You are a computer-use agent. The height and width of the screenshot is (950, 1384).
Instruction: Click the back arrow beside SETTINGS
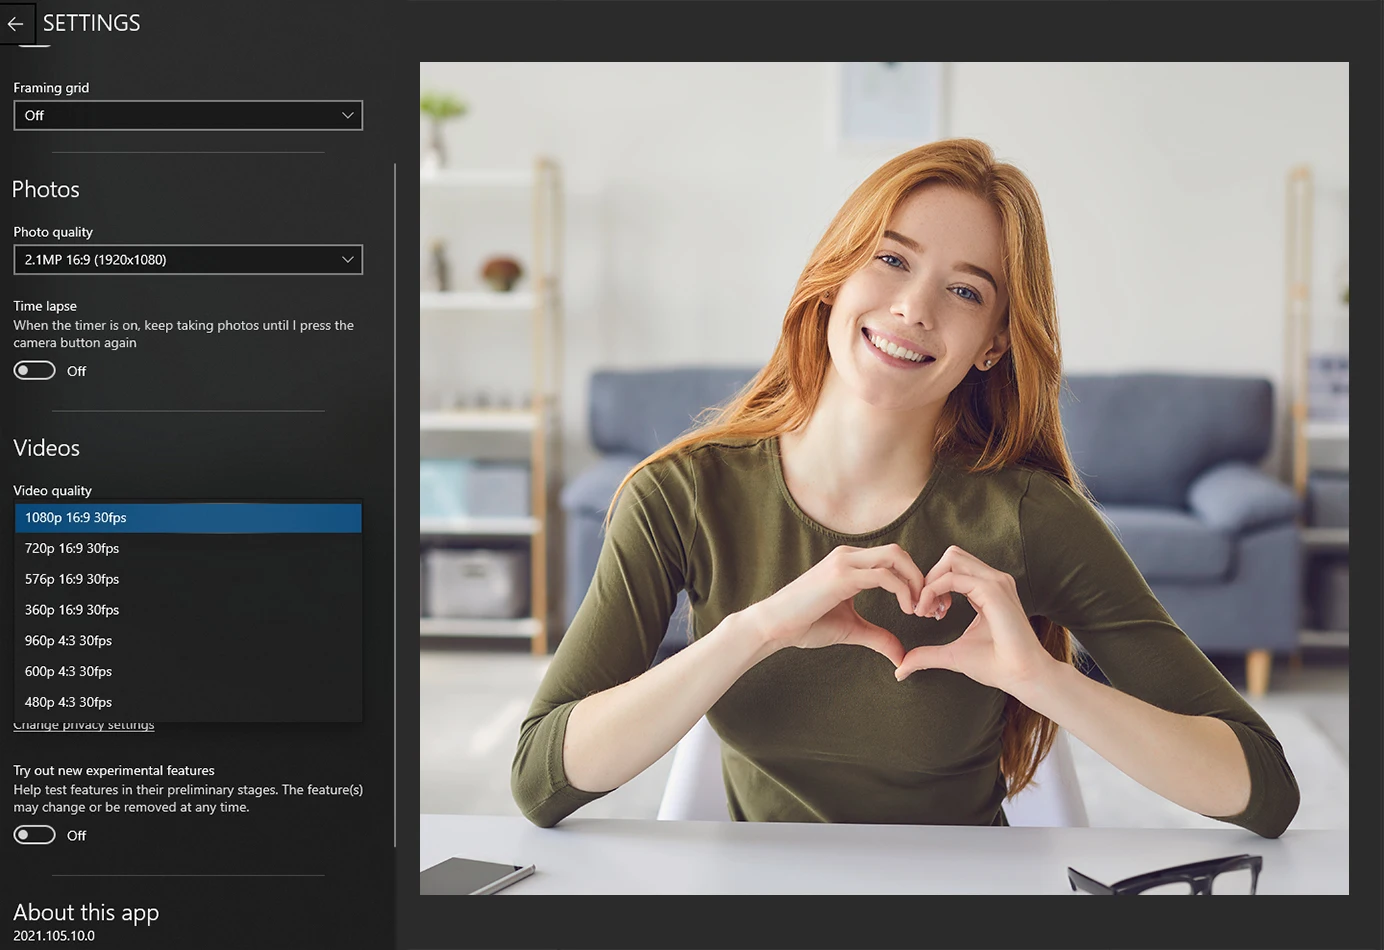click(16, 23)
